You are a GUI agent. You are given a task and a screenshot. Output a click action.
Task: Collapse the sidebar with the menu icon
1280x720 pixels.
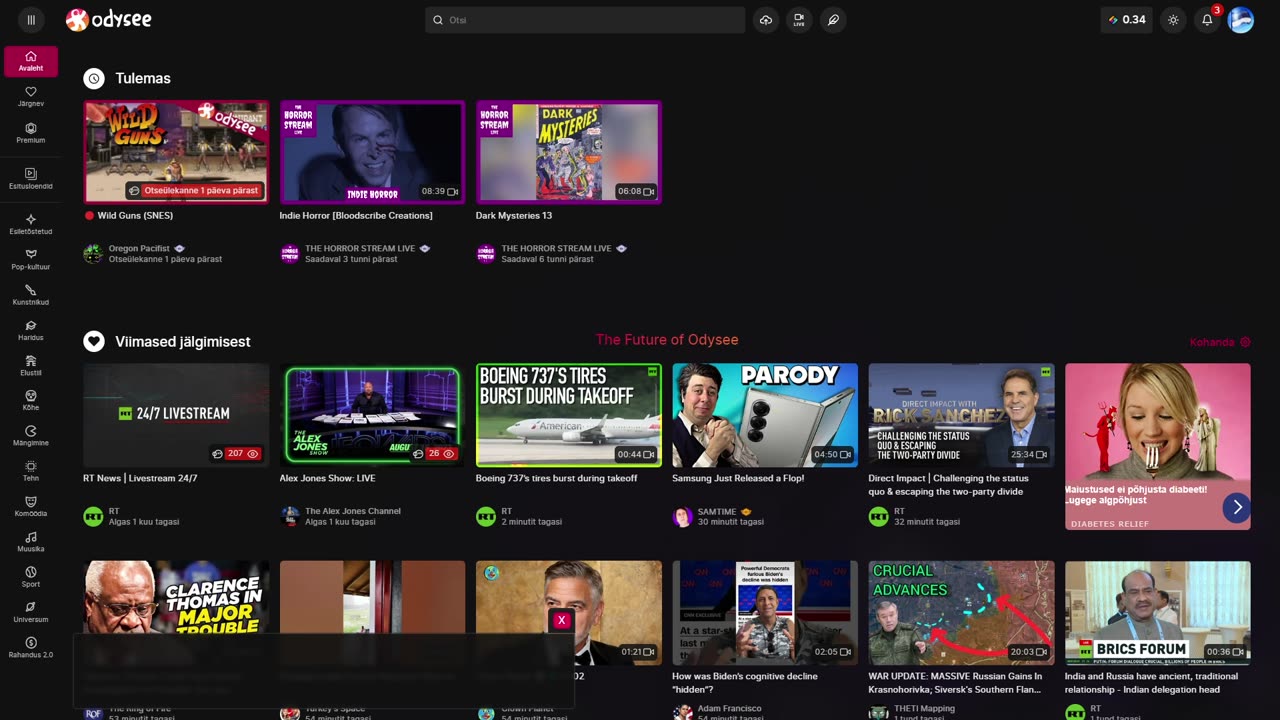tap(31, 20)
